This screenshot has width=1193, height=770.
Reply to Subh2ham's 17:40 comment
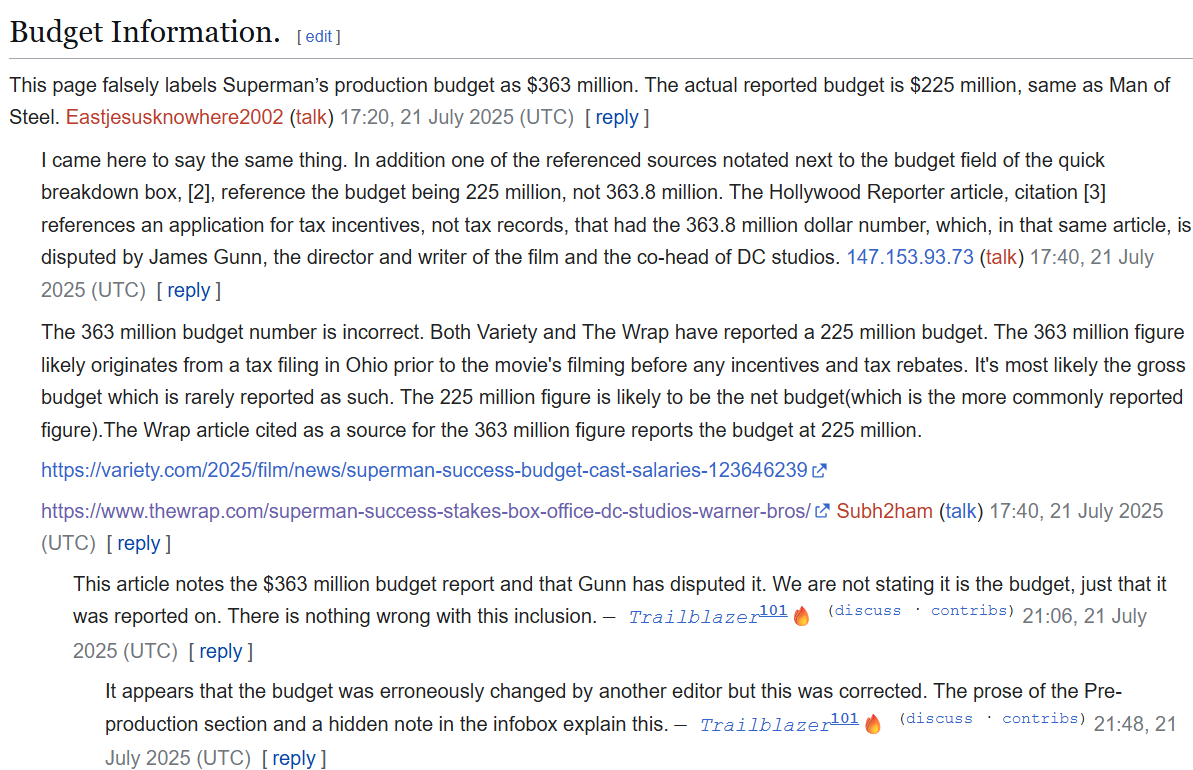point(138,543)
